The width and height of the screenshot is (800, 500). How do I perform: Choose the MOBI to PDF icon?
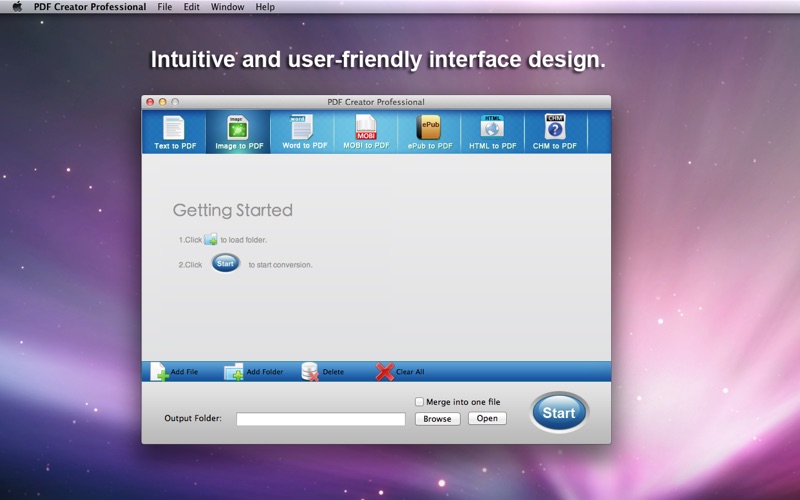[x=366, y=132]
